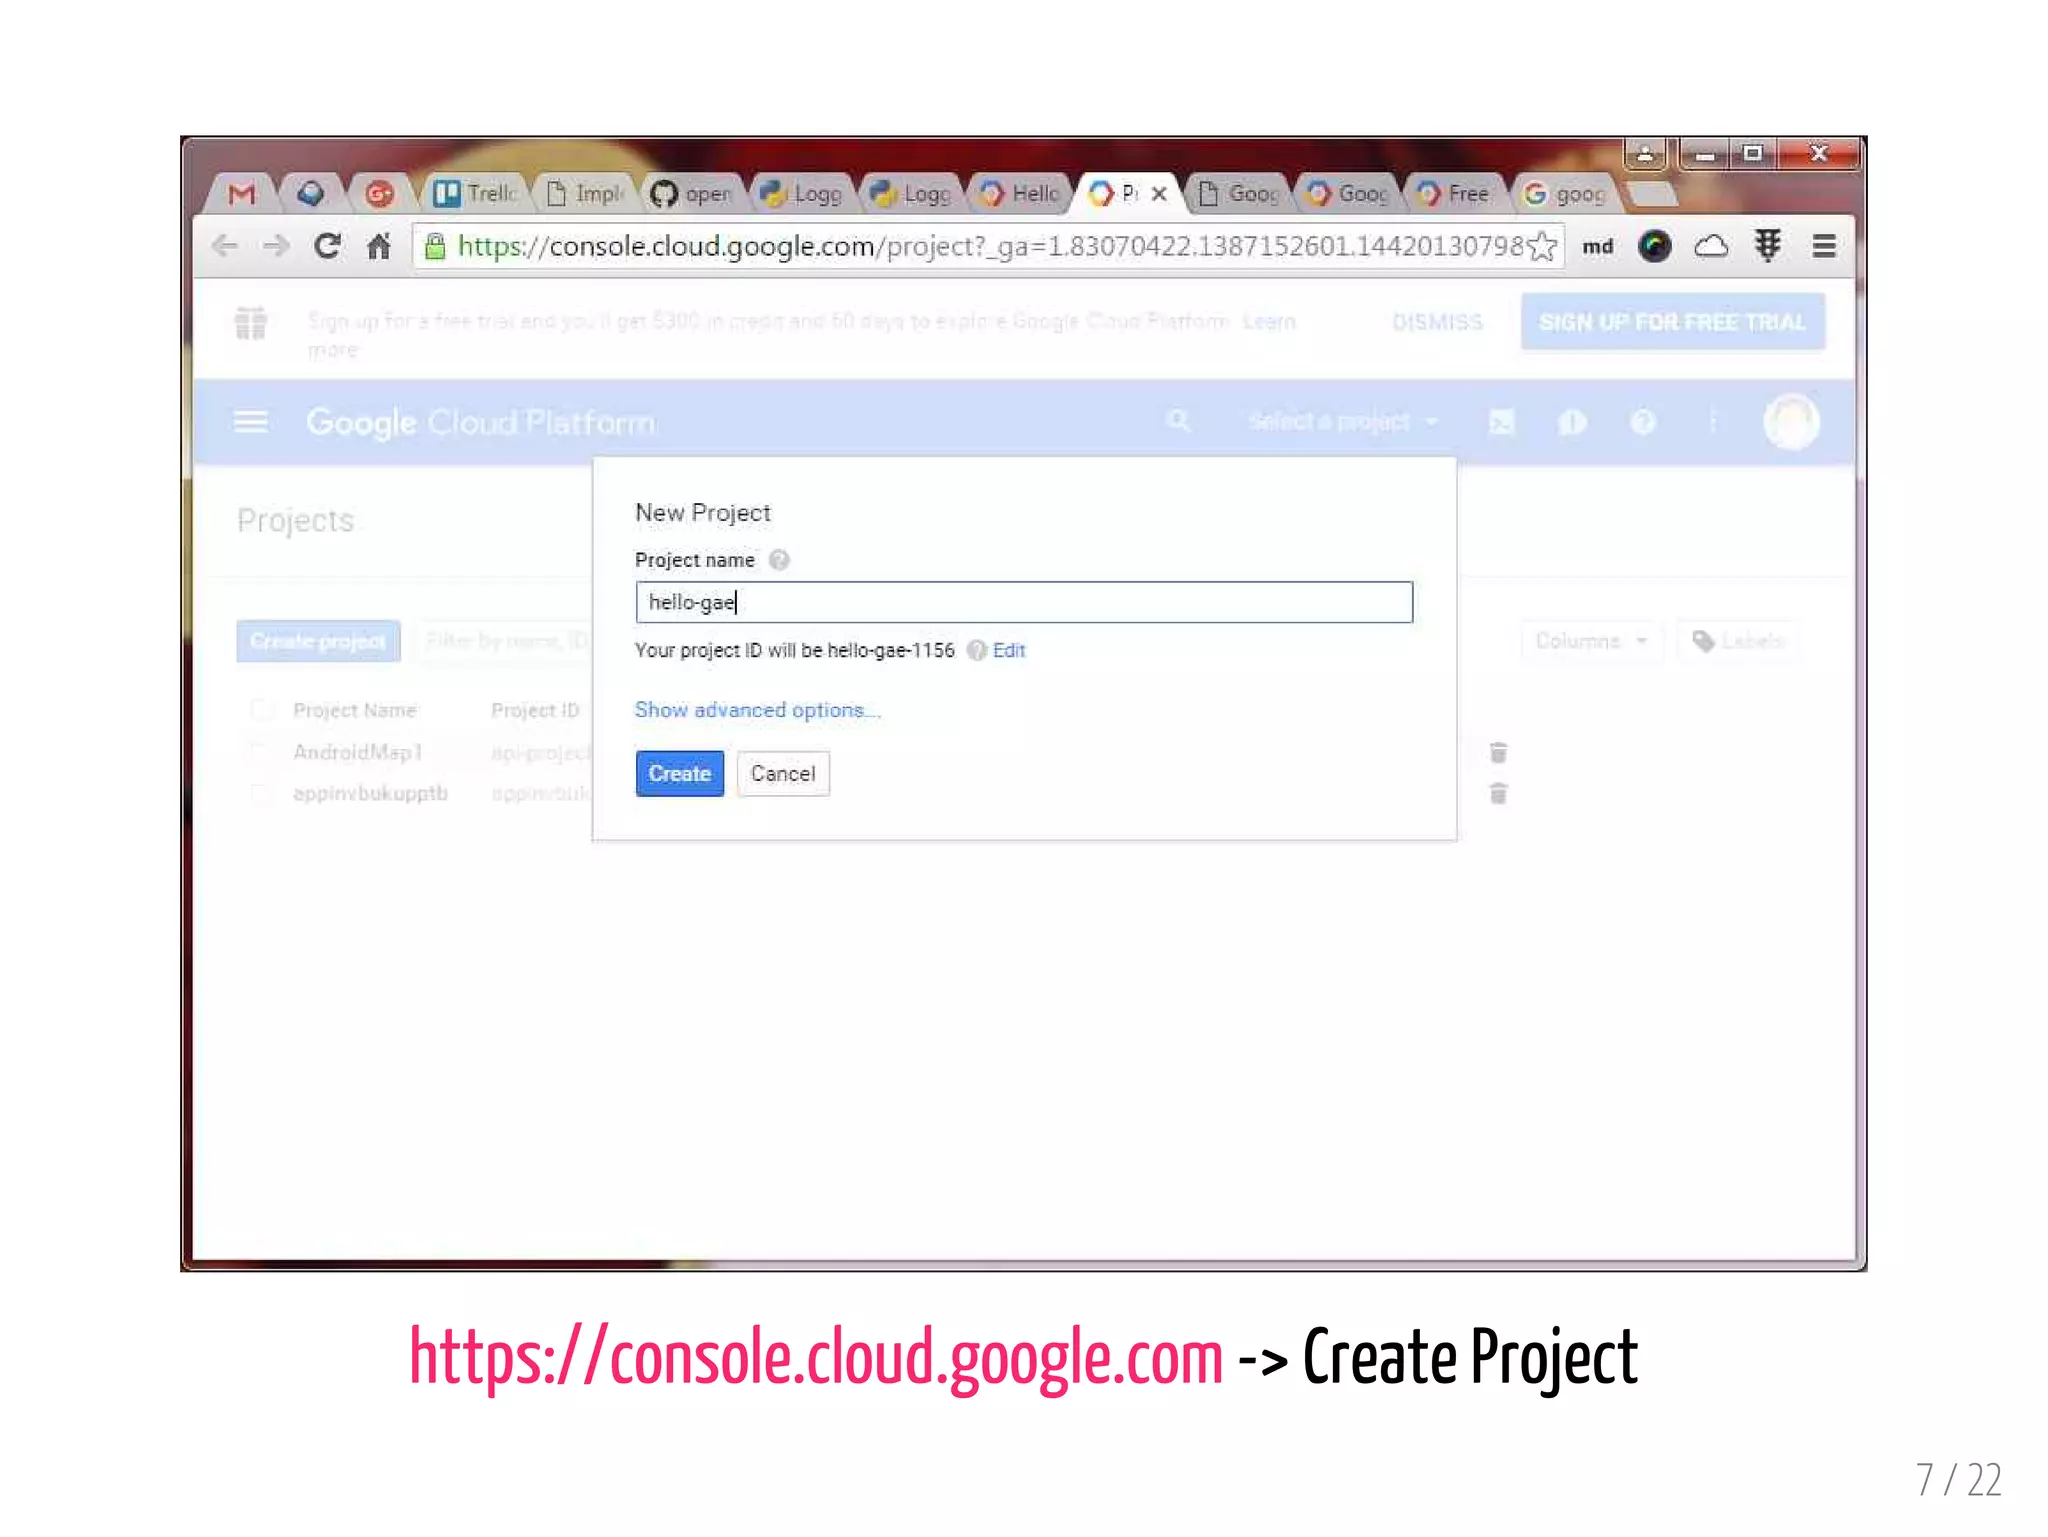The image size is (2048, 1537).
Task: Delete AndroidMap1 project via trash icon
Action: pyautogui.click(x=1497, y=752)
